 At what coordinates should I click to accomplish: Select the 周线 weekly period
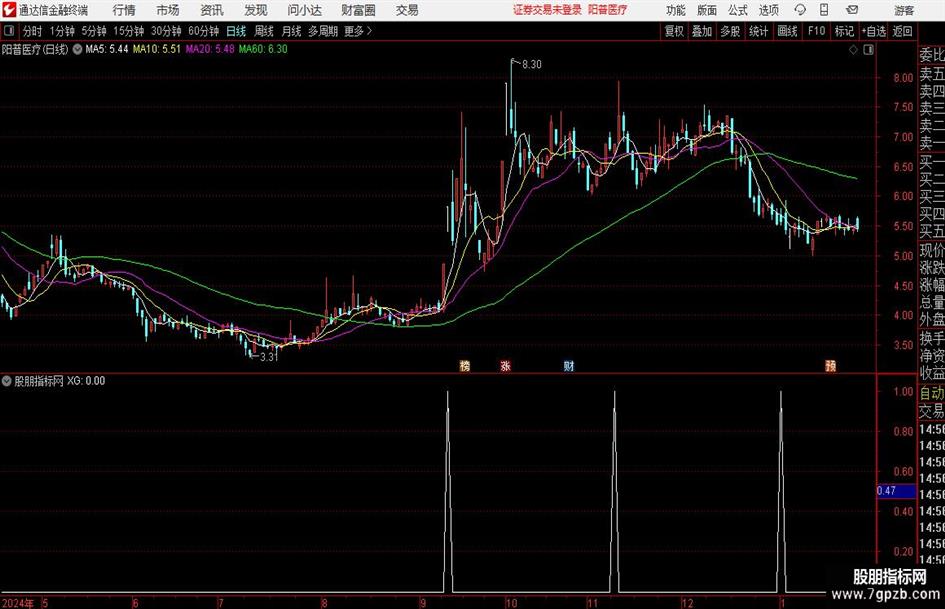[x=264, y=31]
